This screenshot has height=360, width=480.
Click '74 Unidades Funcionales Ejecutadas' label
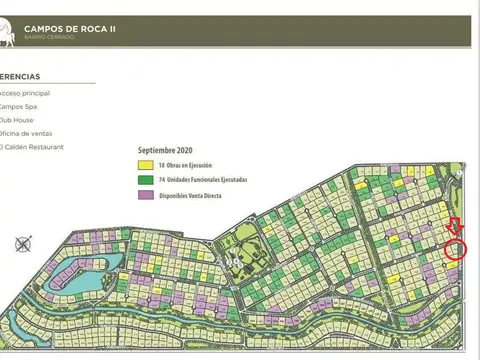pos(203,180)
